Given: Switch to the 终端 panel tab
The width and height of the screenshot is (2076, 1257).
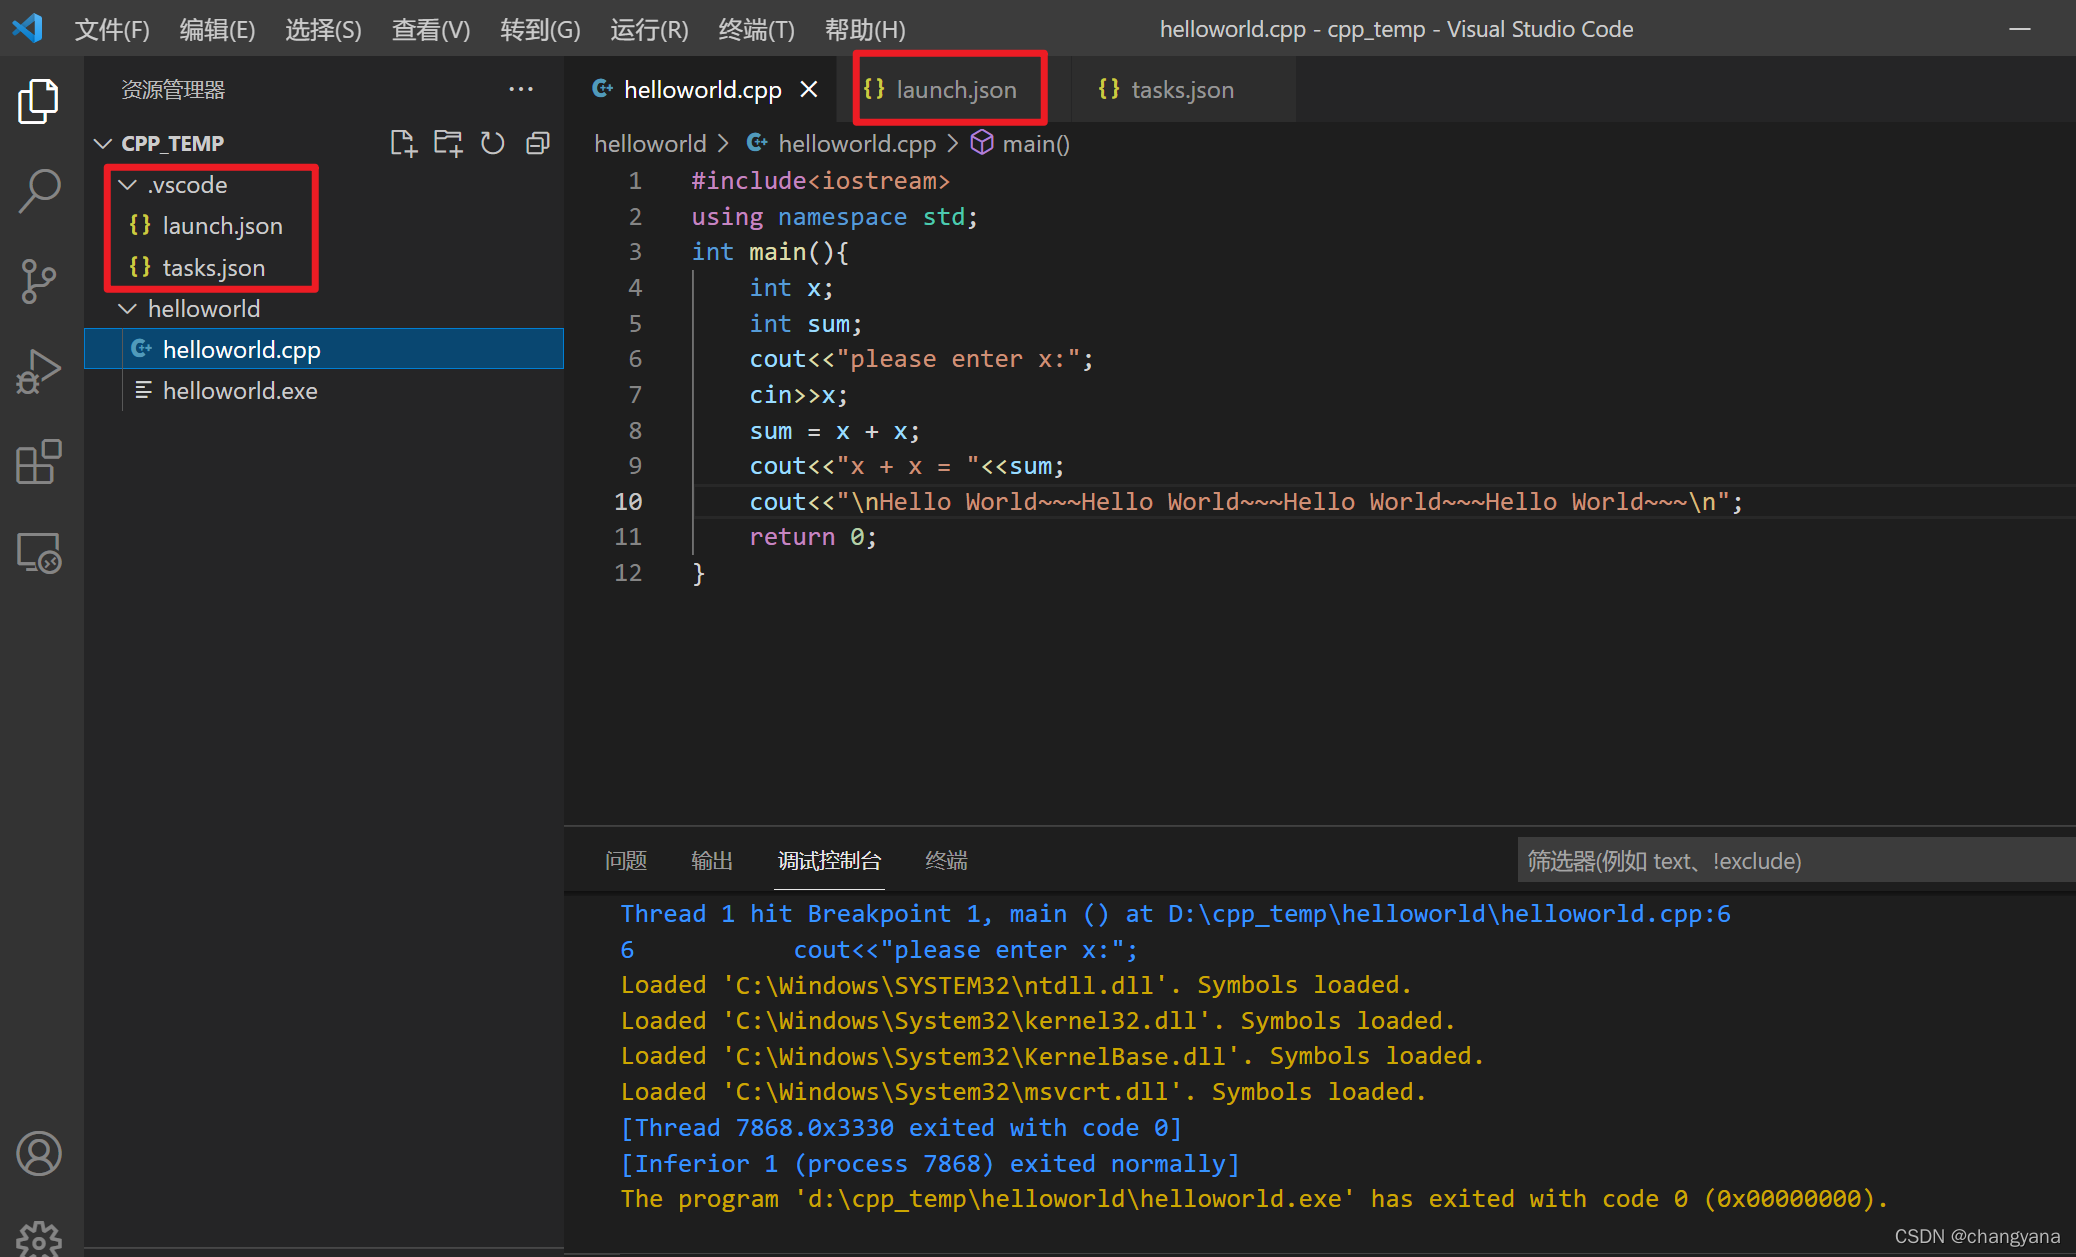Looking at the screenshot, I should (946, 860).
